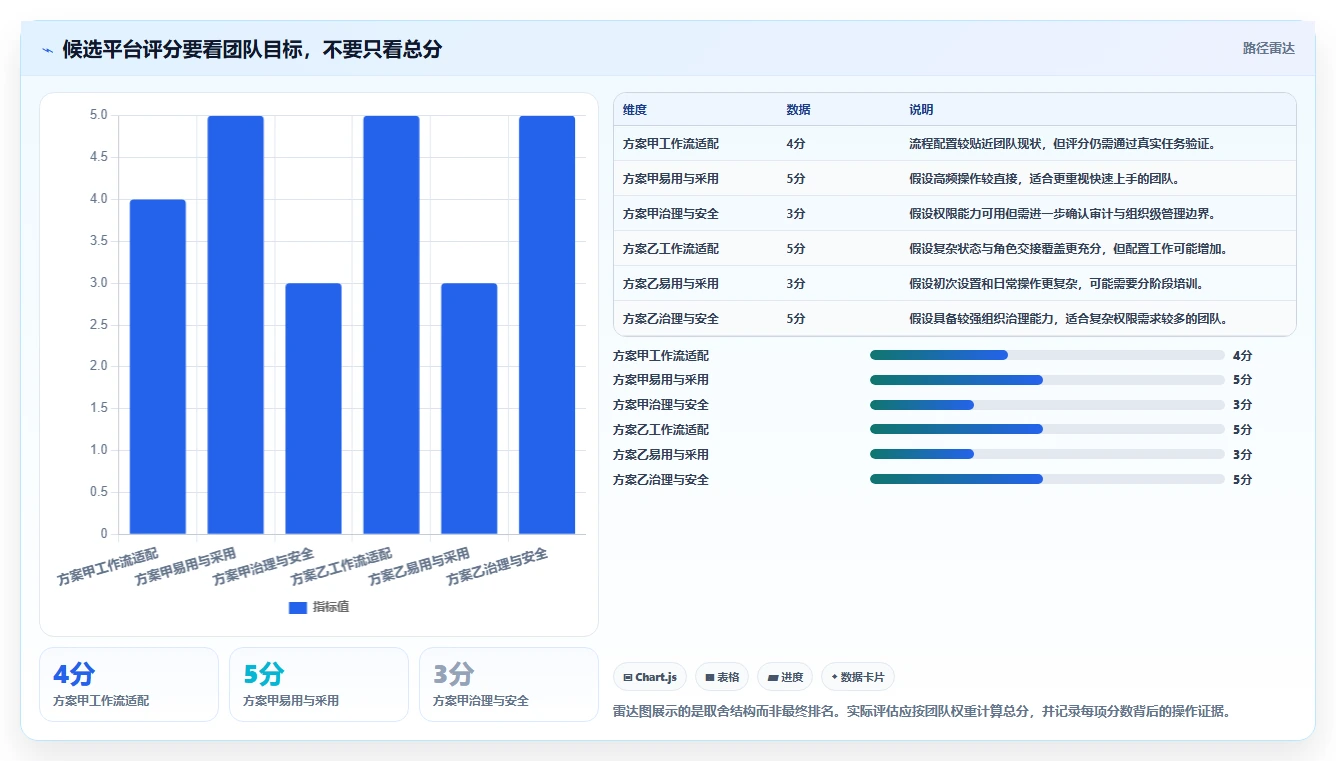
Task: Click the 方案甲治理与安全 bar in chart
Action: pyautogui.click(x=313, y=408)
